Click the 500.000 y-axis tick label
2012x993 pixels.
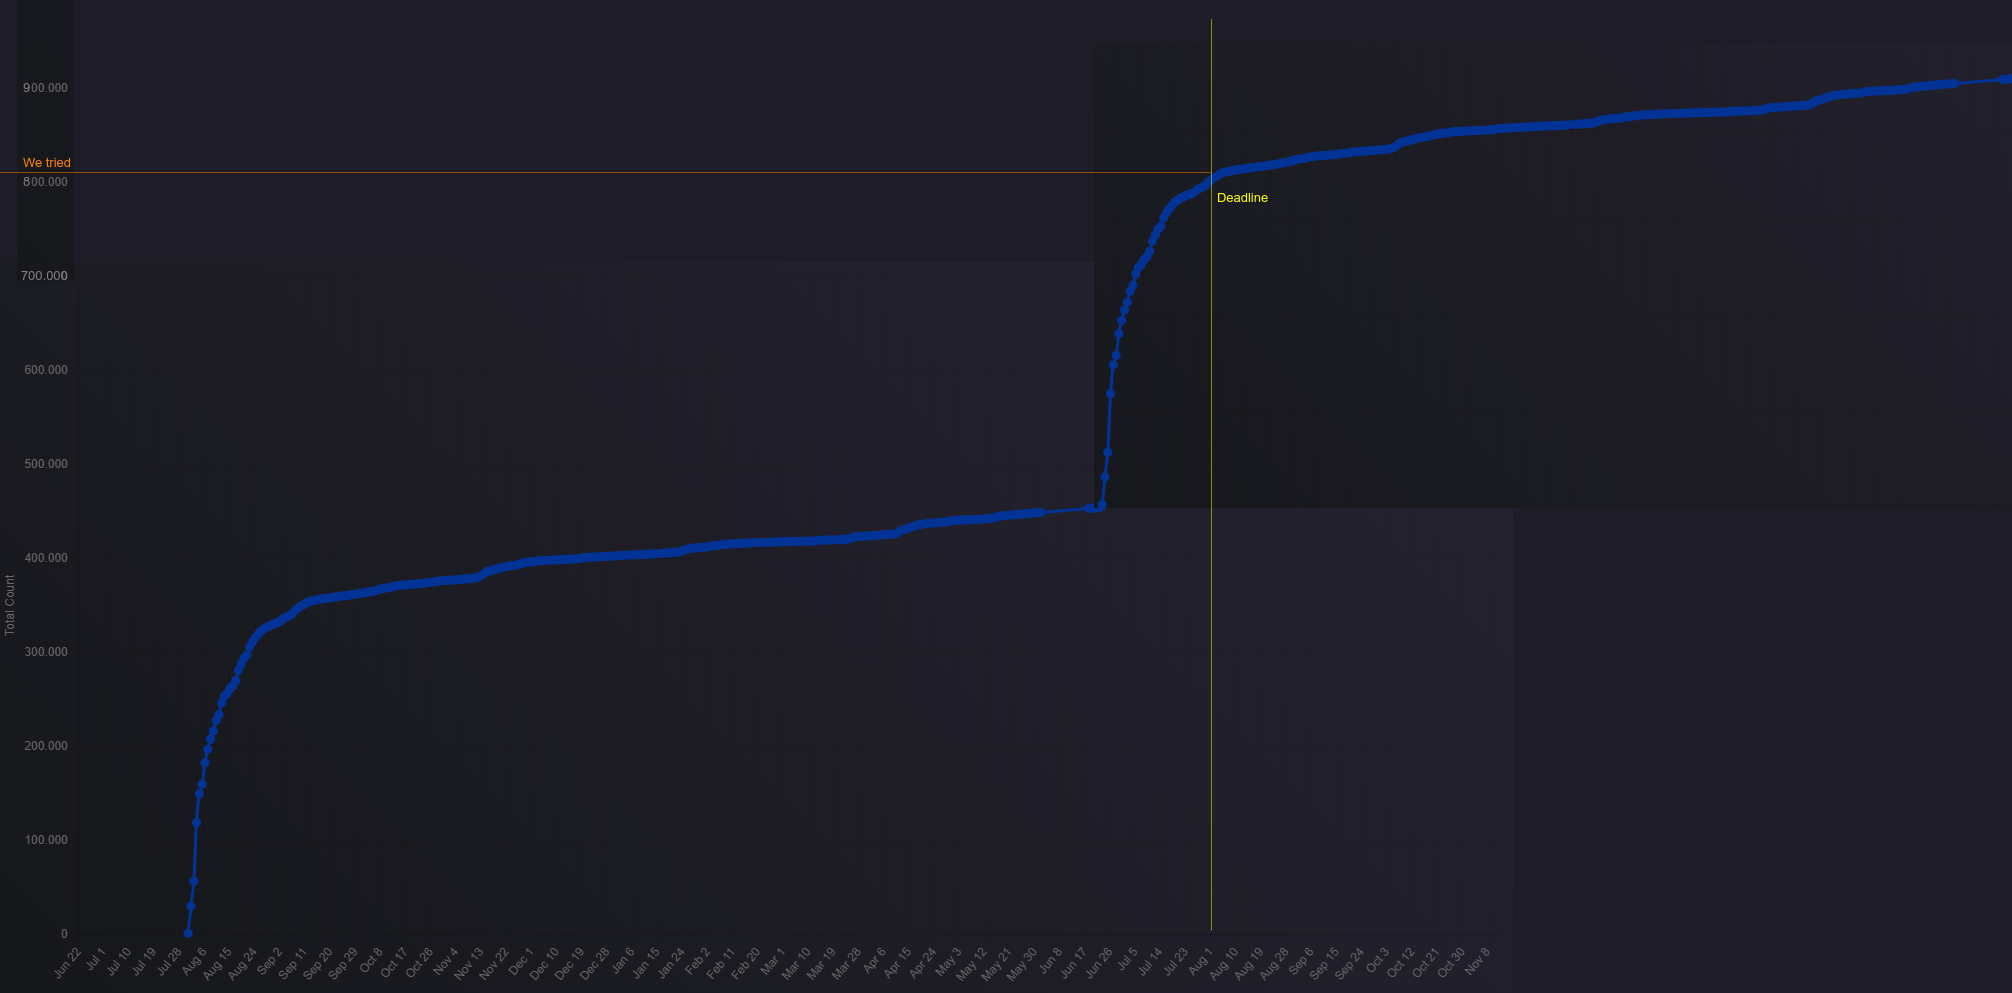point(45,464)
